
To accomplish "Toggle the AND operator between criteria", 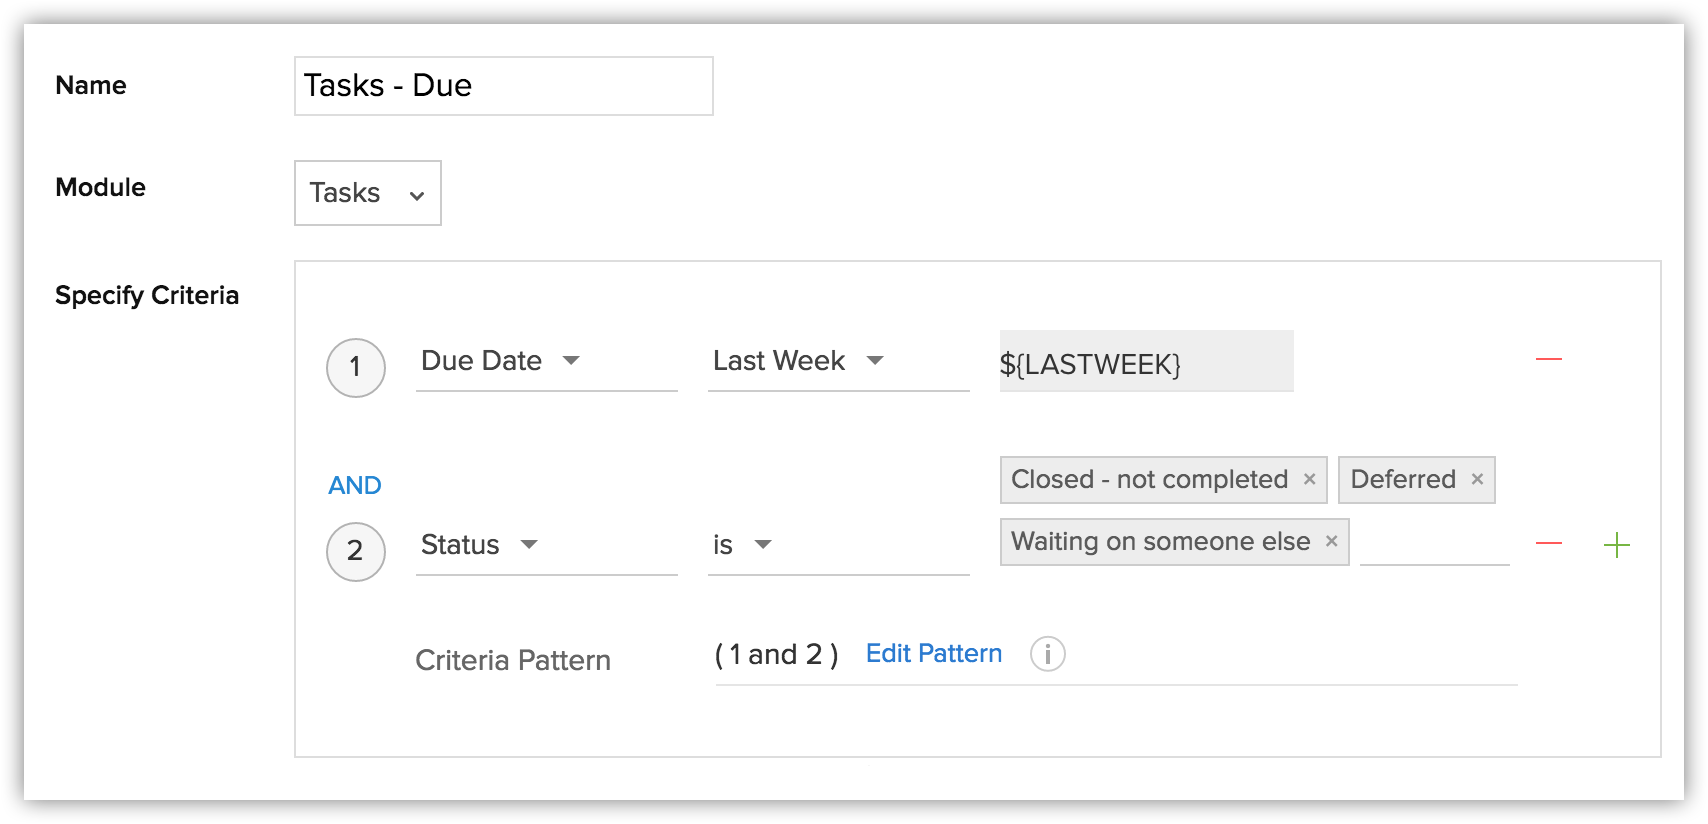I will [x=355, y=485].
